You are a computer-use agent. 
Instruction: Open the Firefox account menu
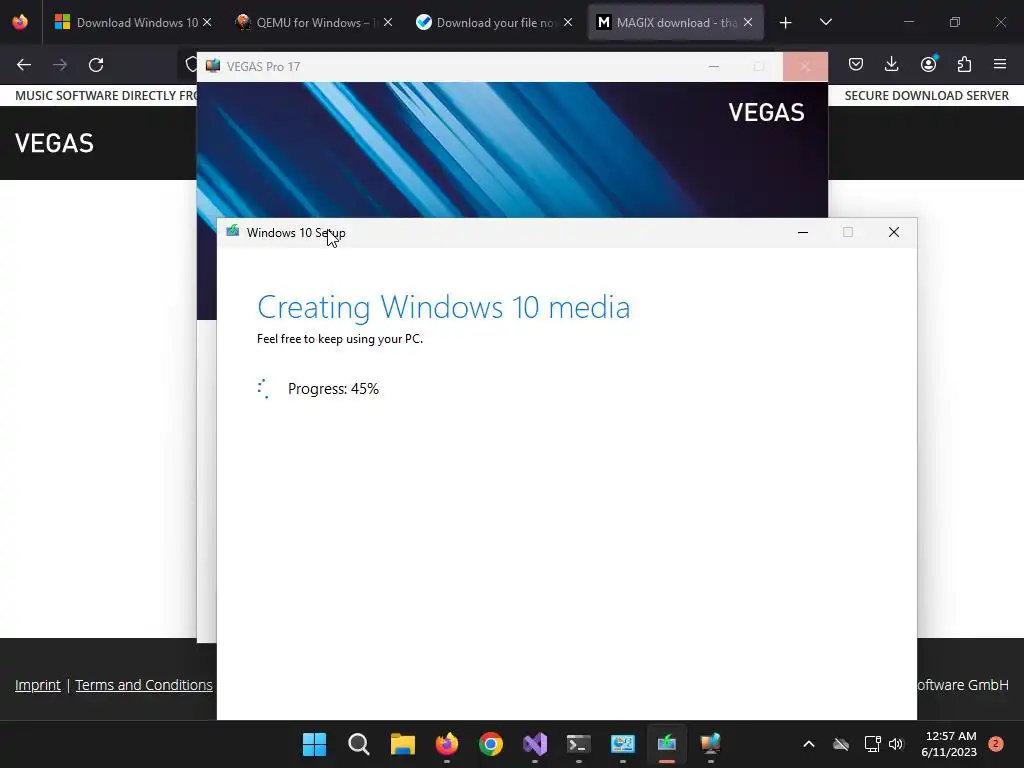coord(928,64)
